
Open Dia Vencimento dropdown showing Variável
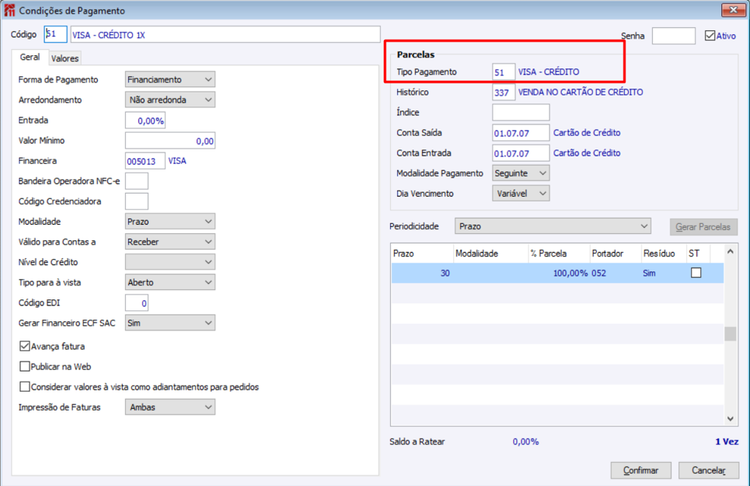(520, 193)
